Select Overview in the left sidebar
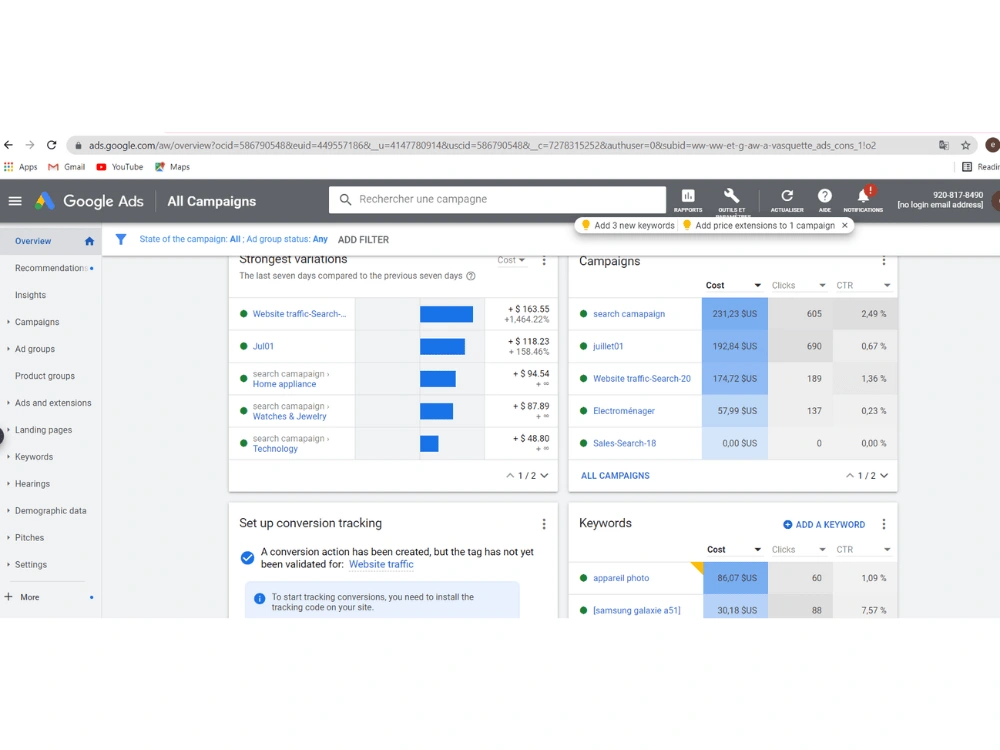1000x750 pixels. (x=33, y=241)
